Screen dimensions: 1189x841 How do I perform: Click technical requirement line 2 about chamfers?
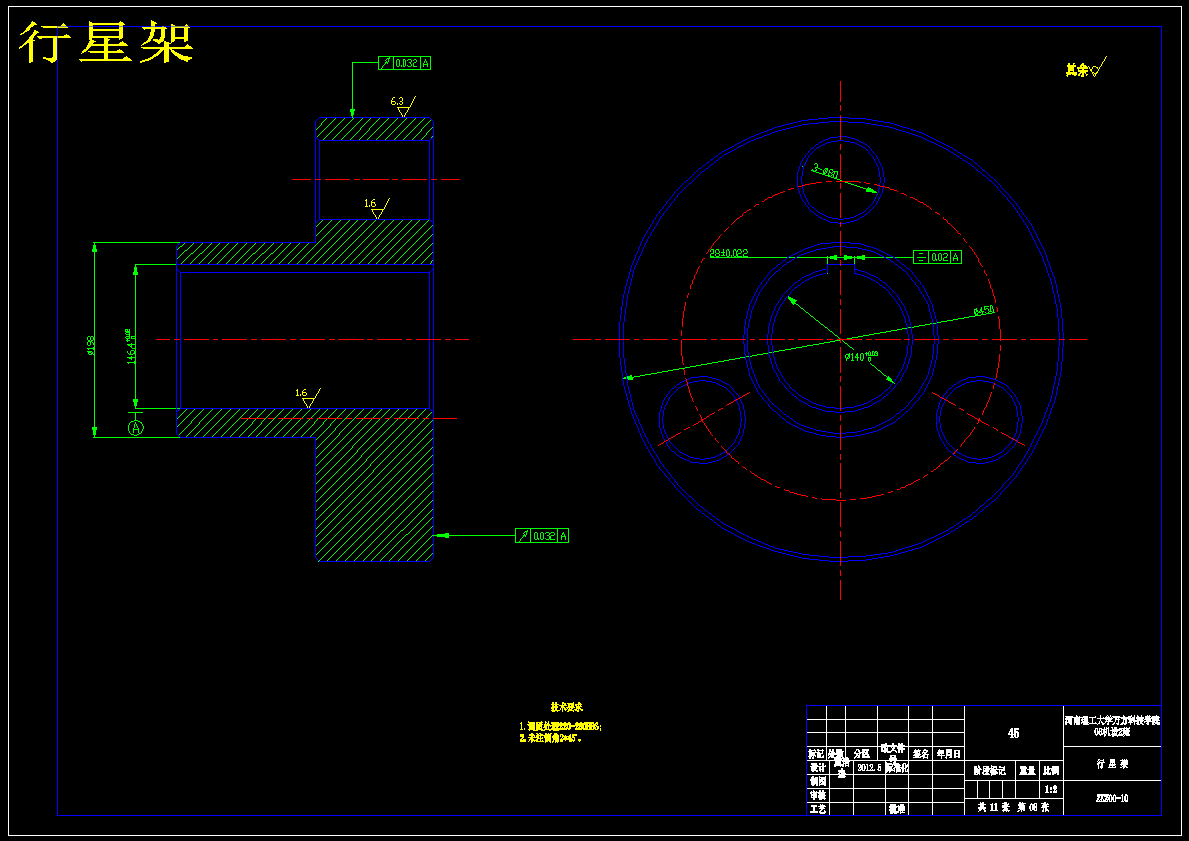click(551, 737)
